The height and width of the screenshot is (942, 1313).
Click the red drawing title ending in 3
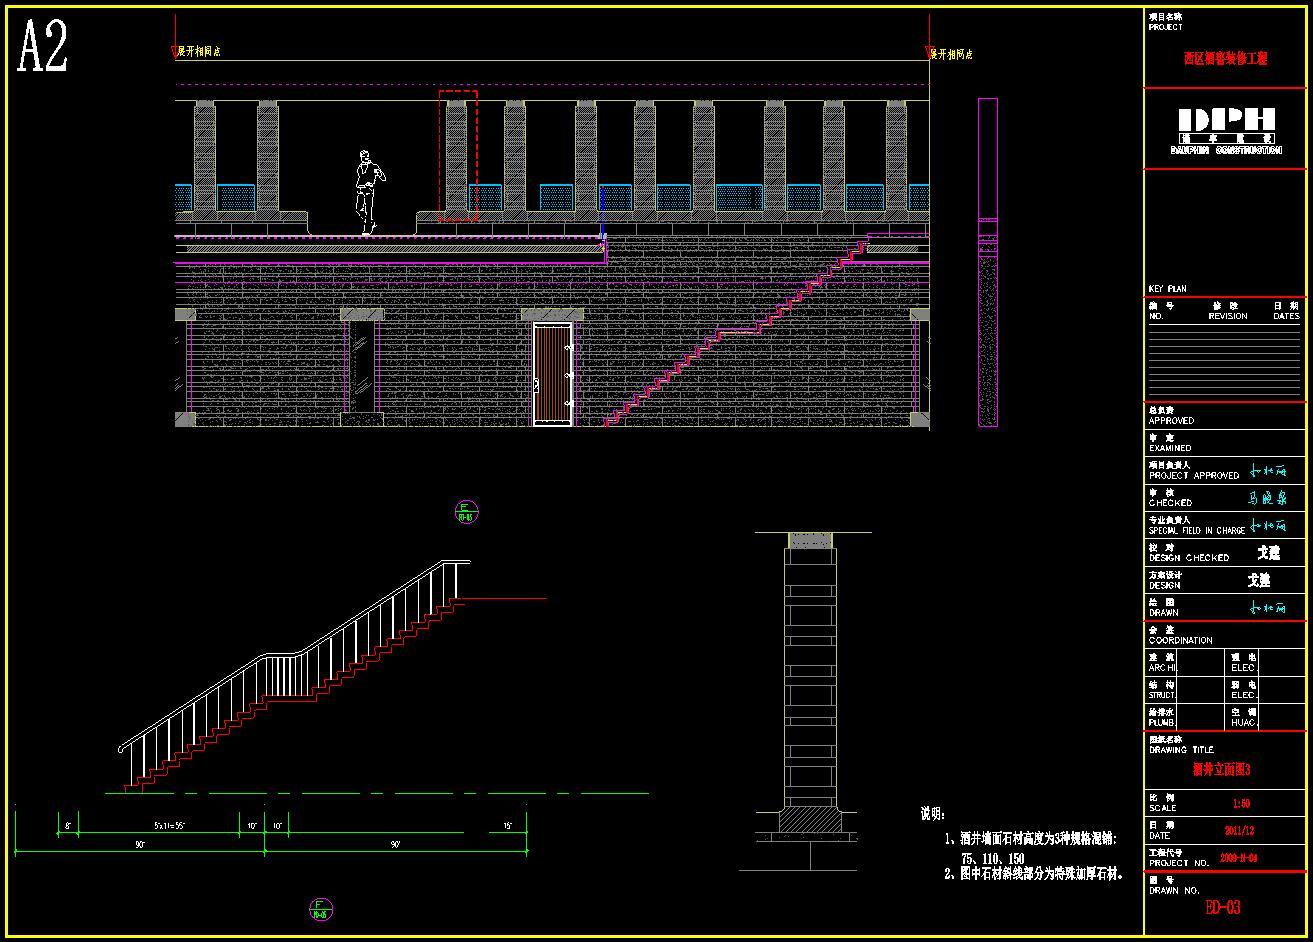[x=1221, y=770]
